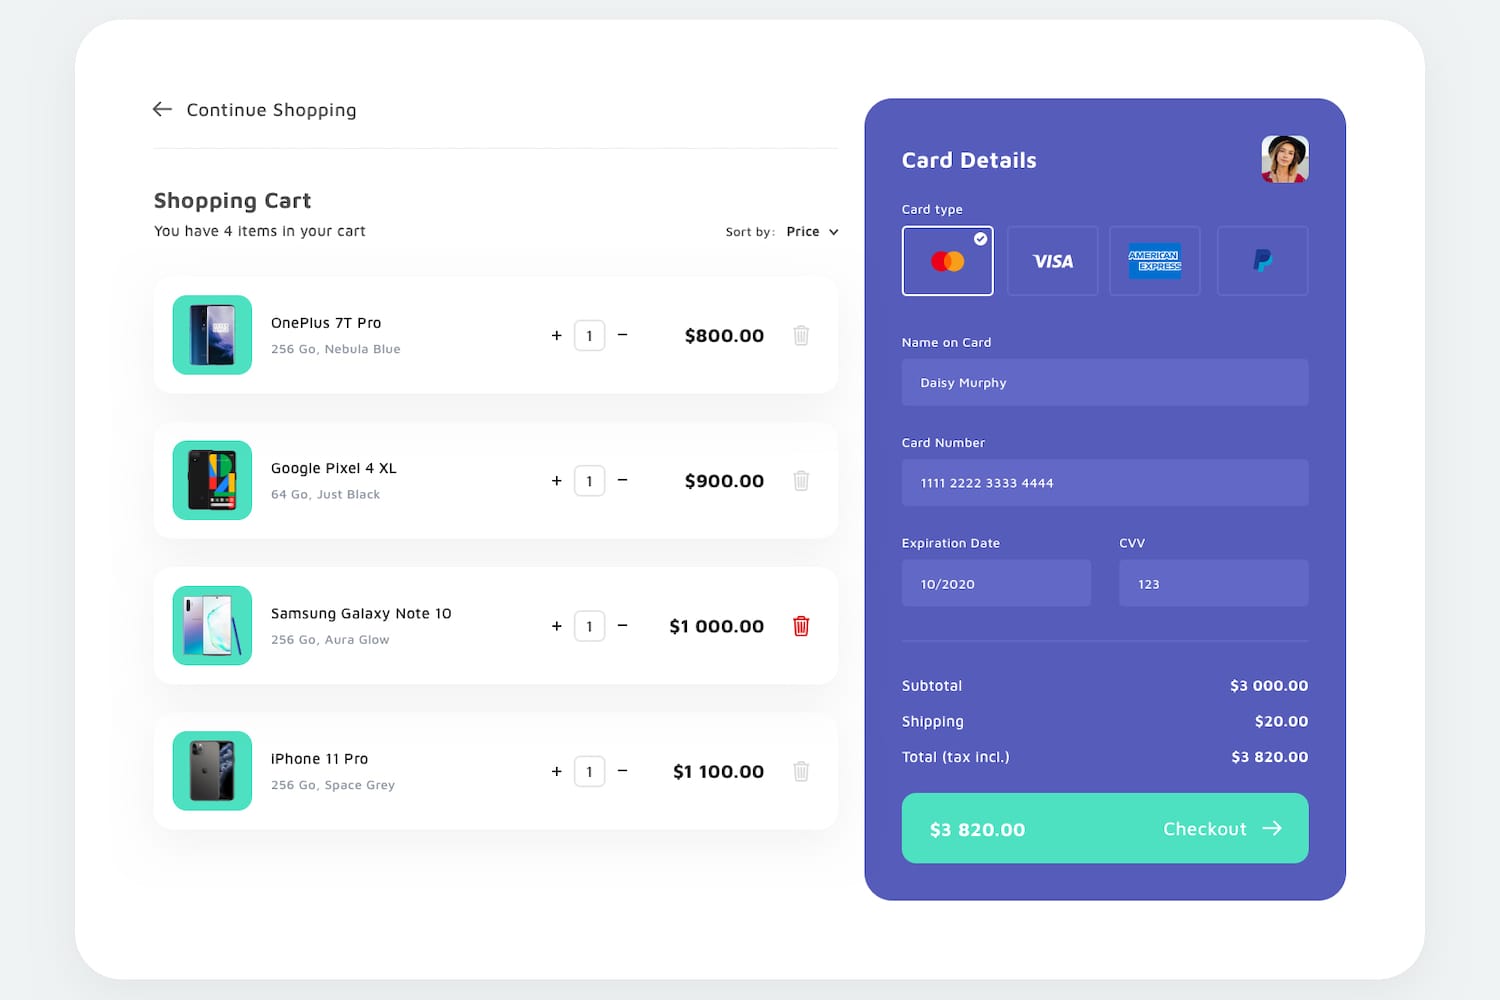
Task: Click the user profile avatar
Action: point(1285,159)
